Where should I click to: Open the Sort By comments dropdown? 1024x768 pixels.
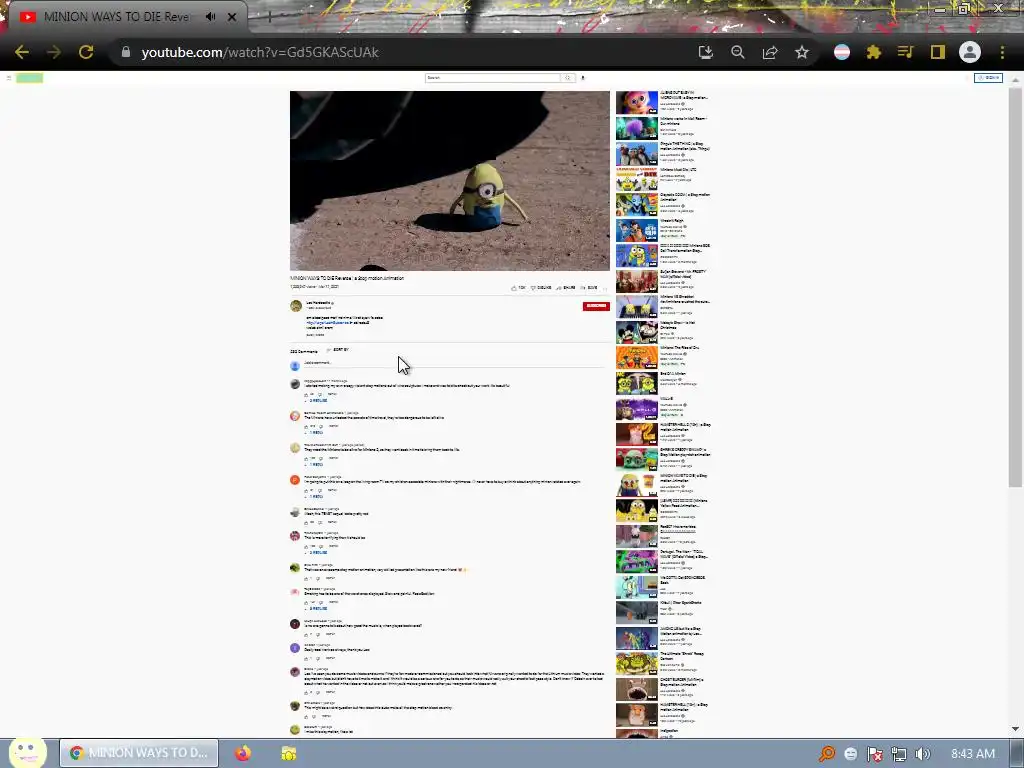[x=338, y=350]
